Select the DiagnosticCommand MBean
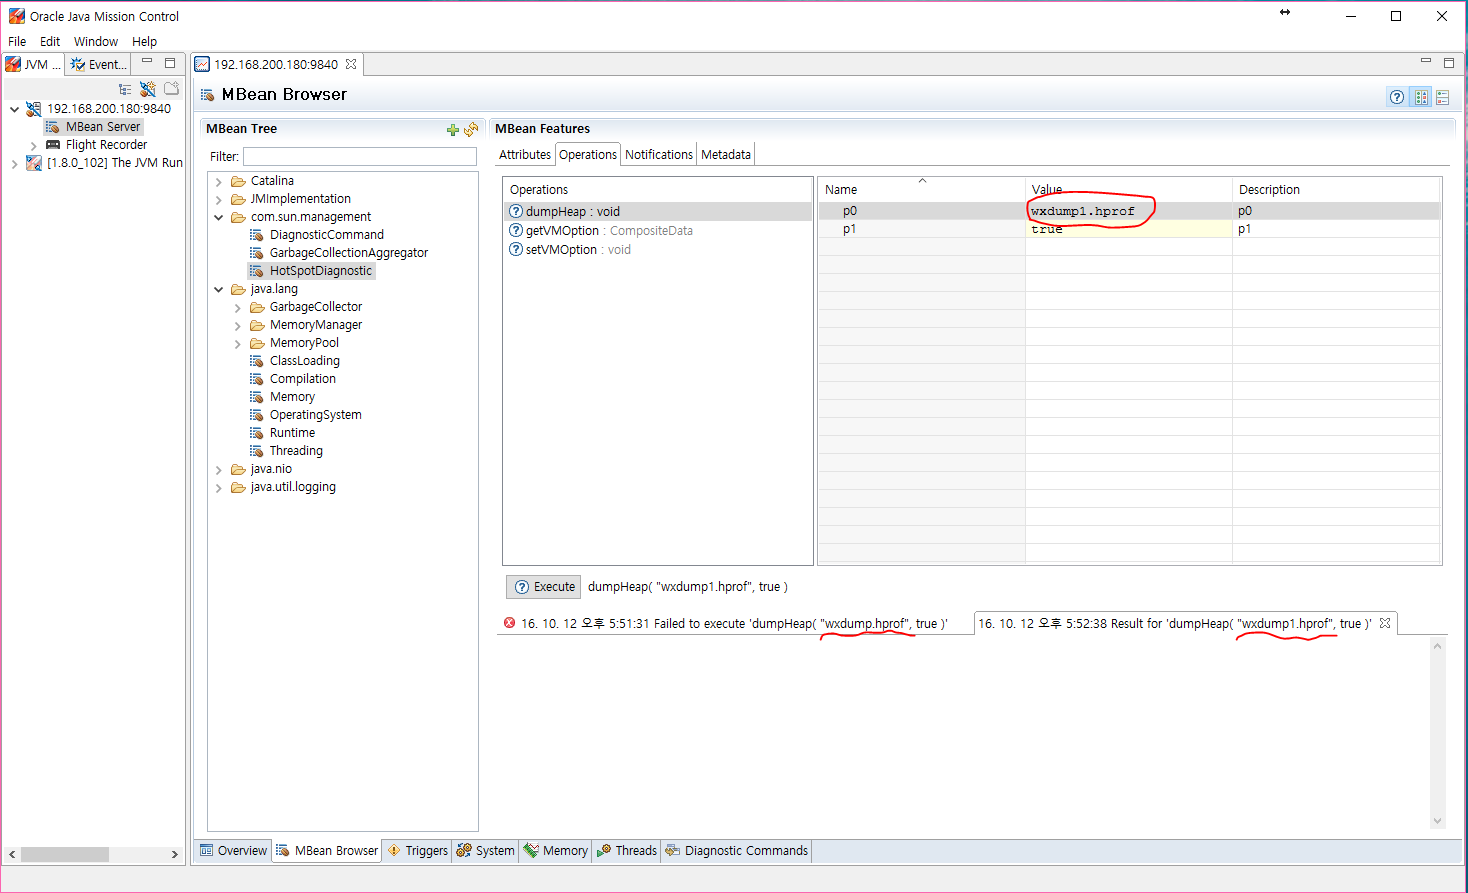1468x893 pixels. tap(326, 235)
